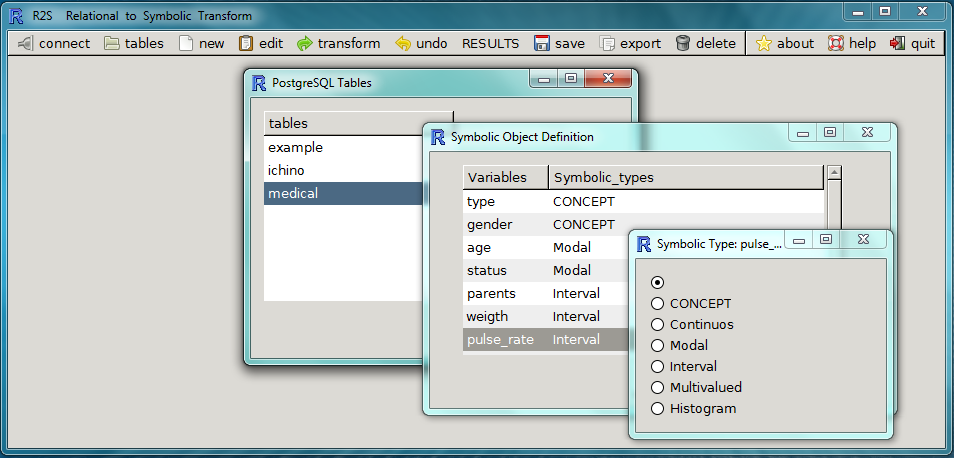
Task: Open the tables folder icon
Action: [x=112, y=43]
